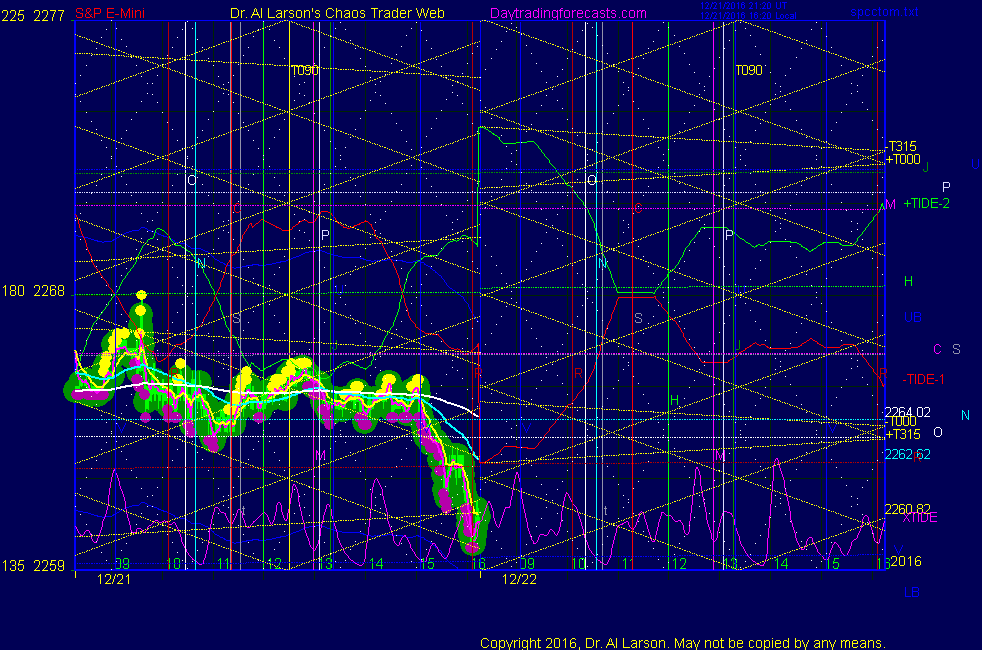The image size is (982, 650).
Task: Click the Dr. Al Larson's Chaos Trader Web heading
Action: 337,13
